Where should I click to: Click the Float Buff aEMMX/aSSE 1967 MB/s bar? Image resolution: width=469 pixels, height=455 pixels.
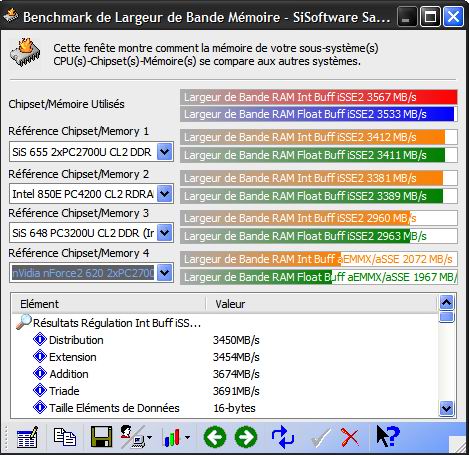[x=319, y=277]
